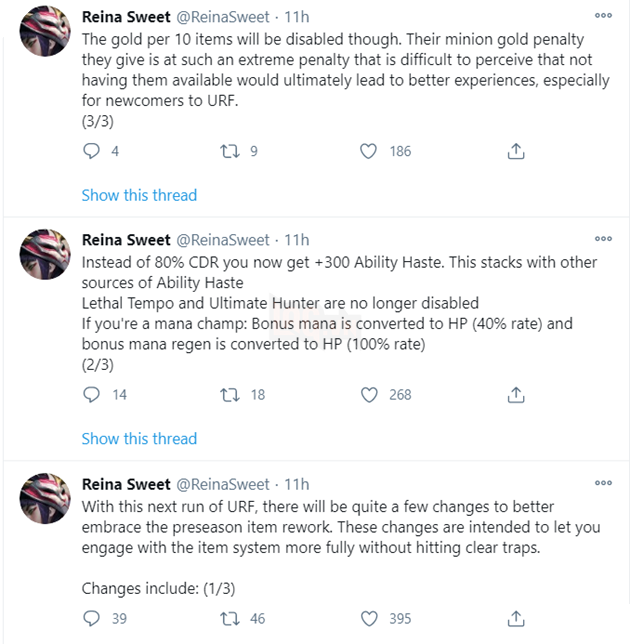Retweet the tweet with 46 retweets
Viewport: 630px width, 644px height.
tap(229, 618)
